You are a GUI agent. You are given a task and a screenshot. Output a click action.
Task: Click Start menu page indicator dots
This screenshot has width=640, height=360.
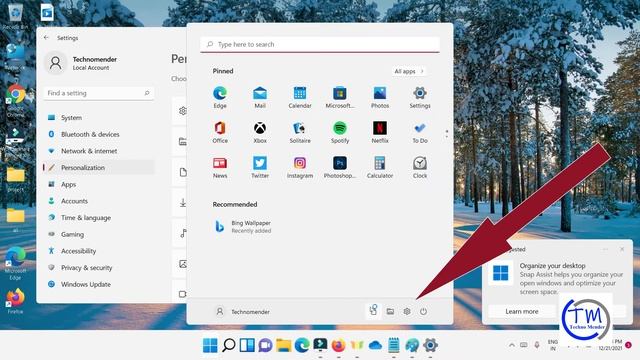[x=447, y=133]
